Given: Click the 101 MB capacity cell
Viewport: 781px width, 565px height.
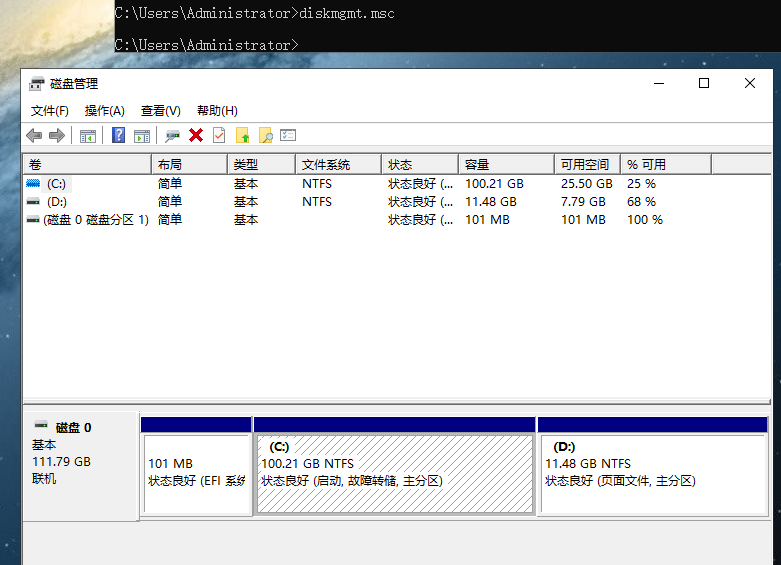Looking at the screenshot, I should point(487,220).
